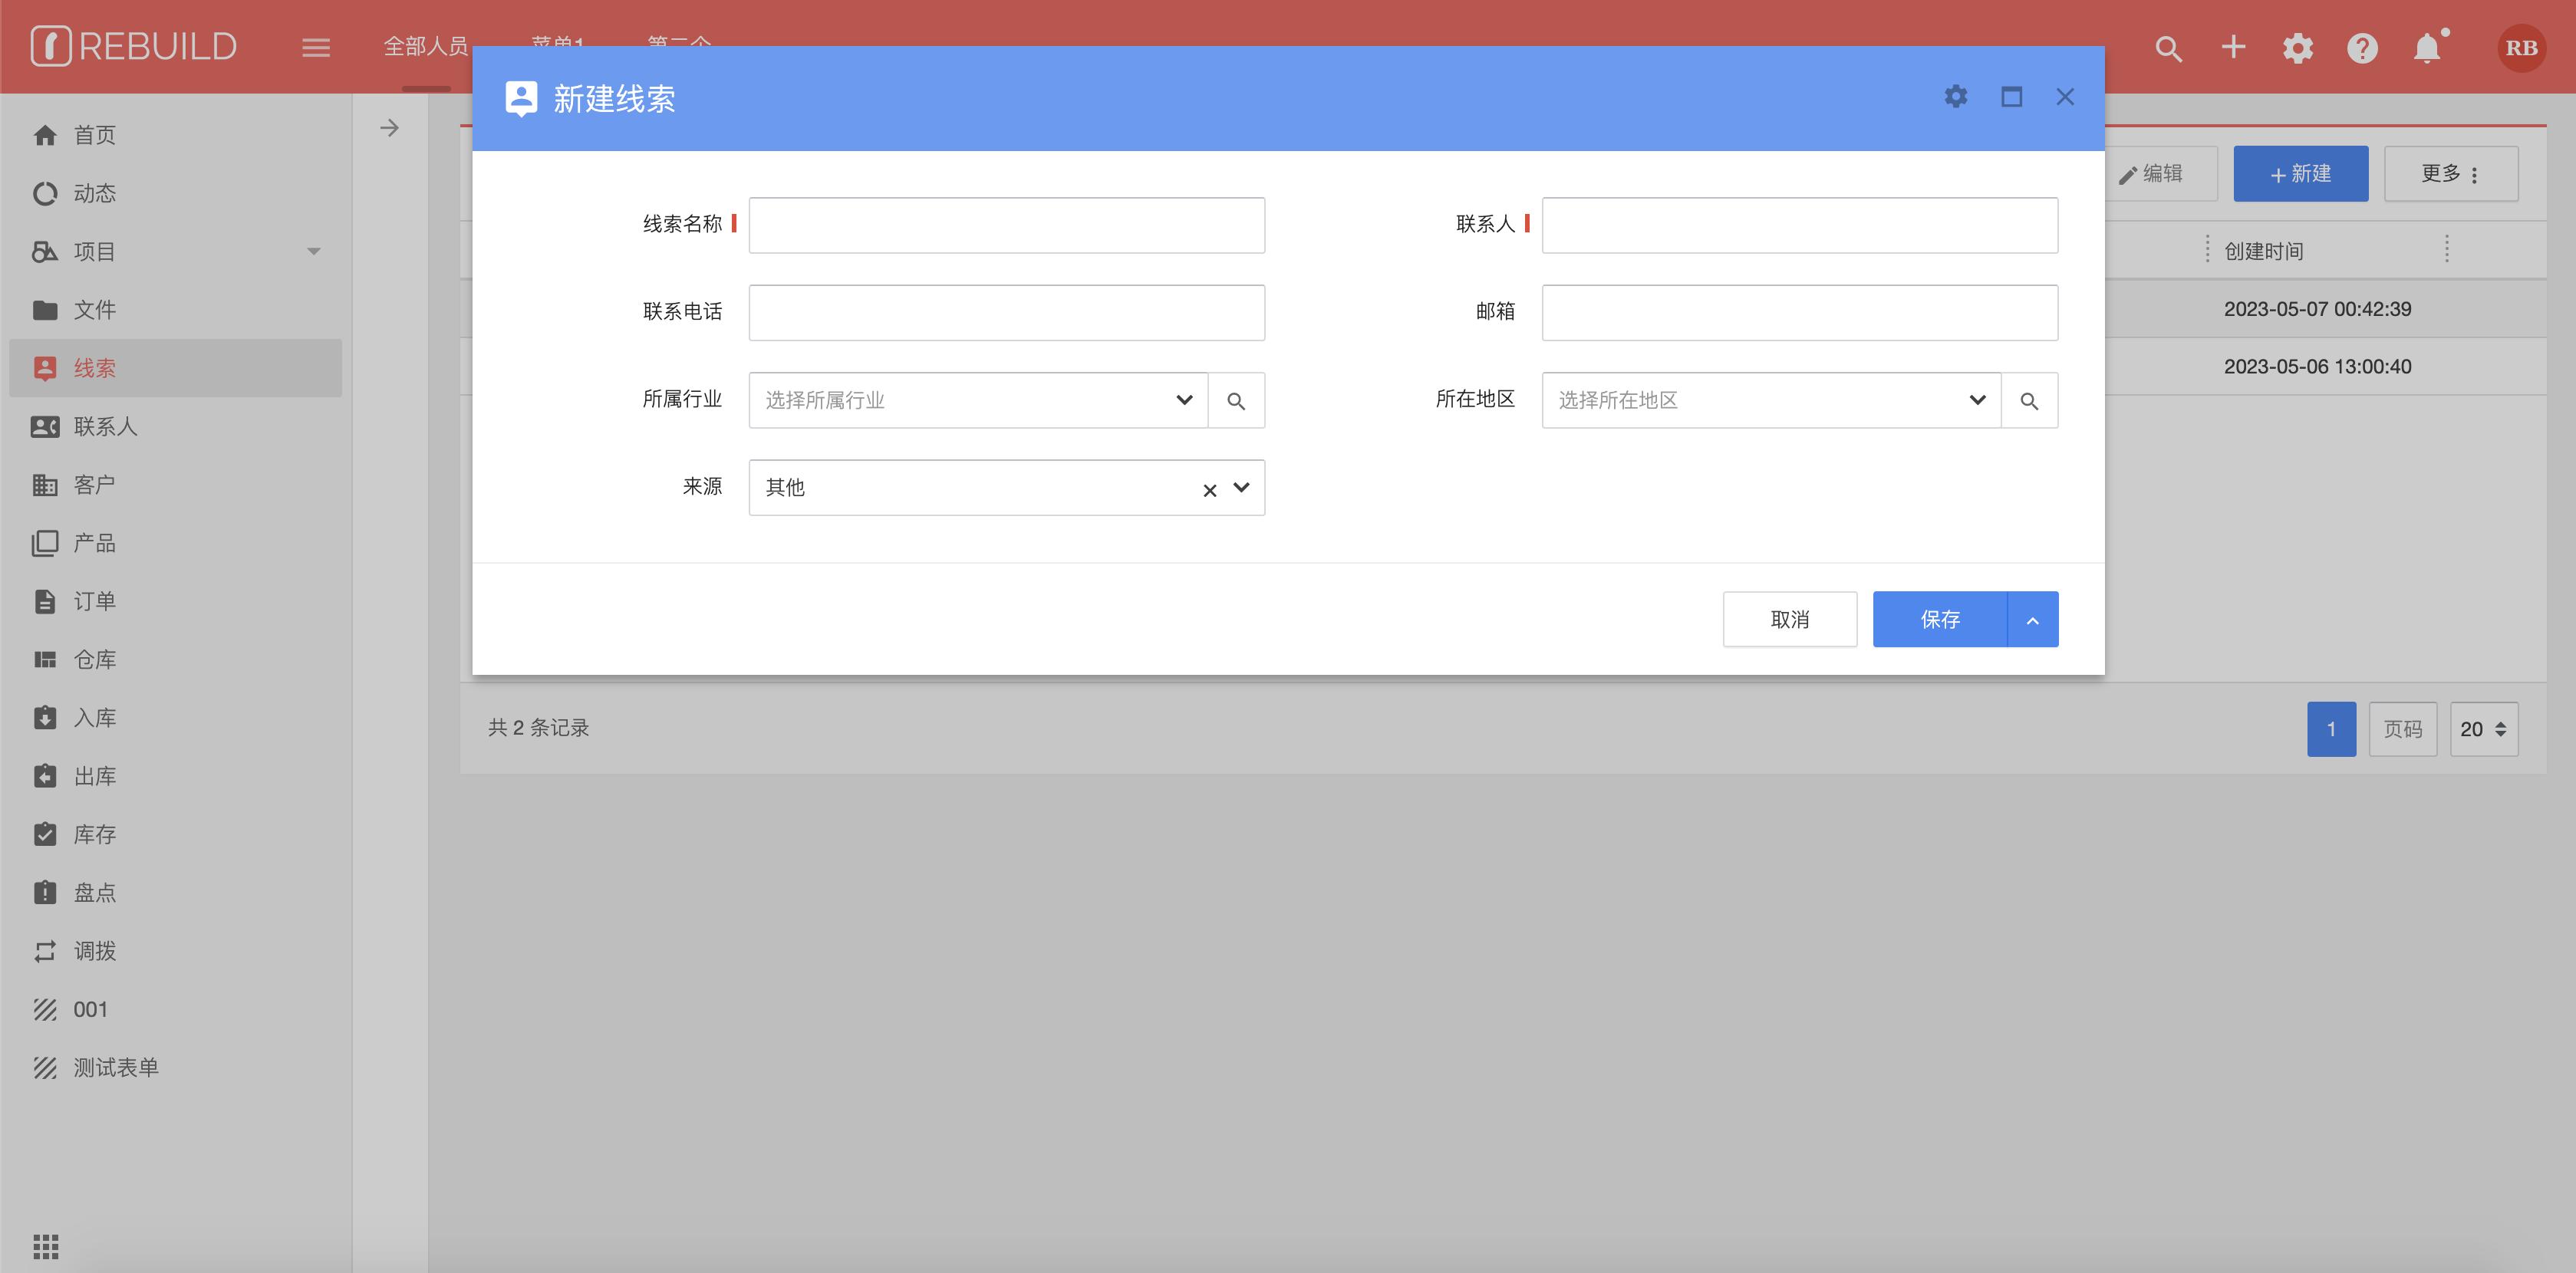This screenshot has width=2576, height=1273.
Task: Expand the 所属行业 dropdown
Action: coord(1184,400)
